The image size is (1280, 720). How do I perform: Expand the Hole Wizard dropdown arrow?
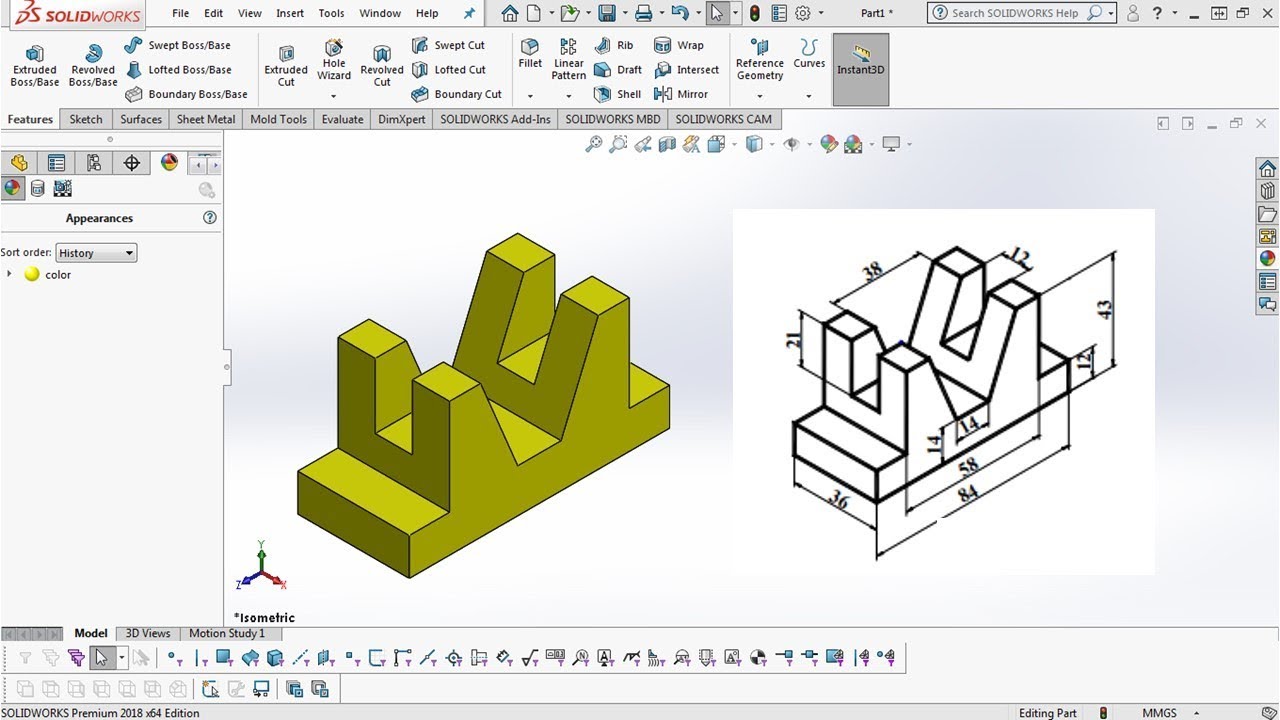point(334,96)
